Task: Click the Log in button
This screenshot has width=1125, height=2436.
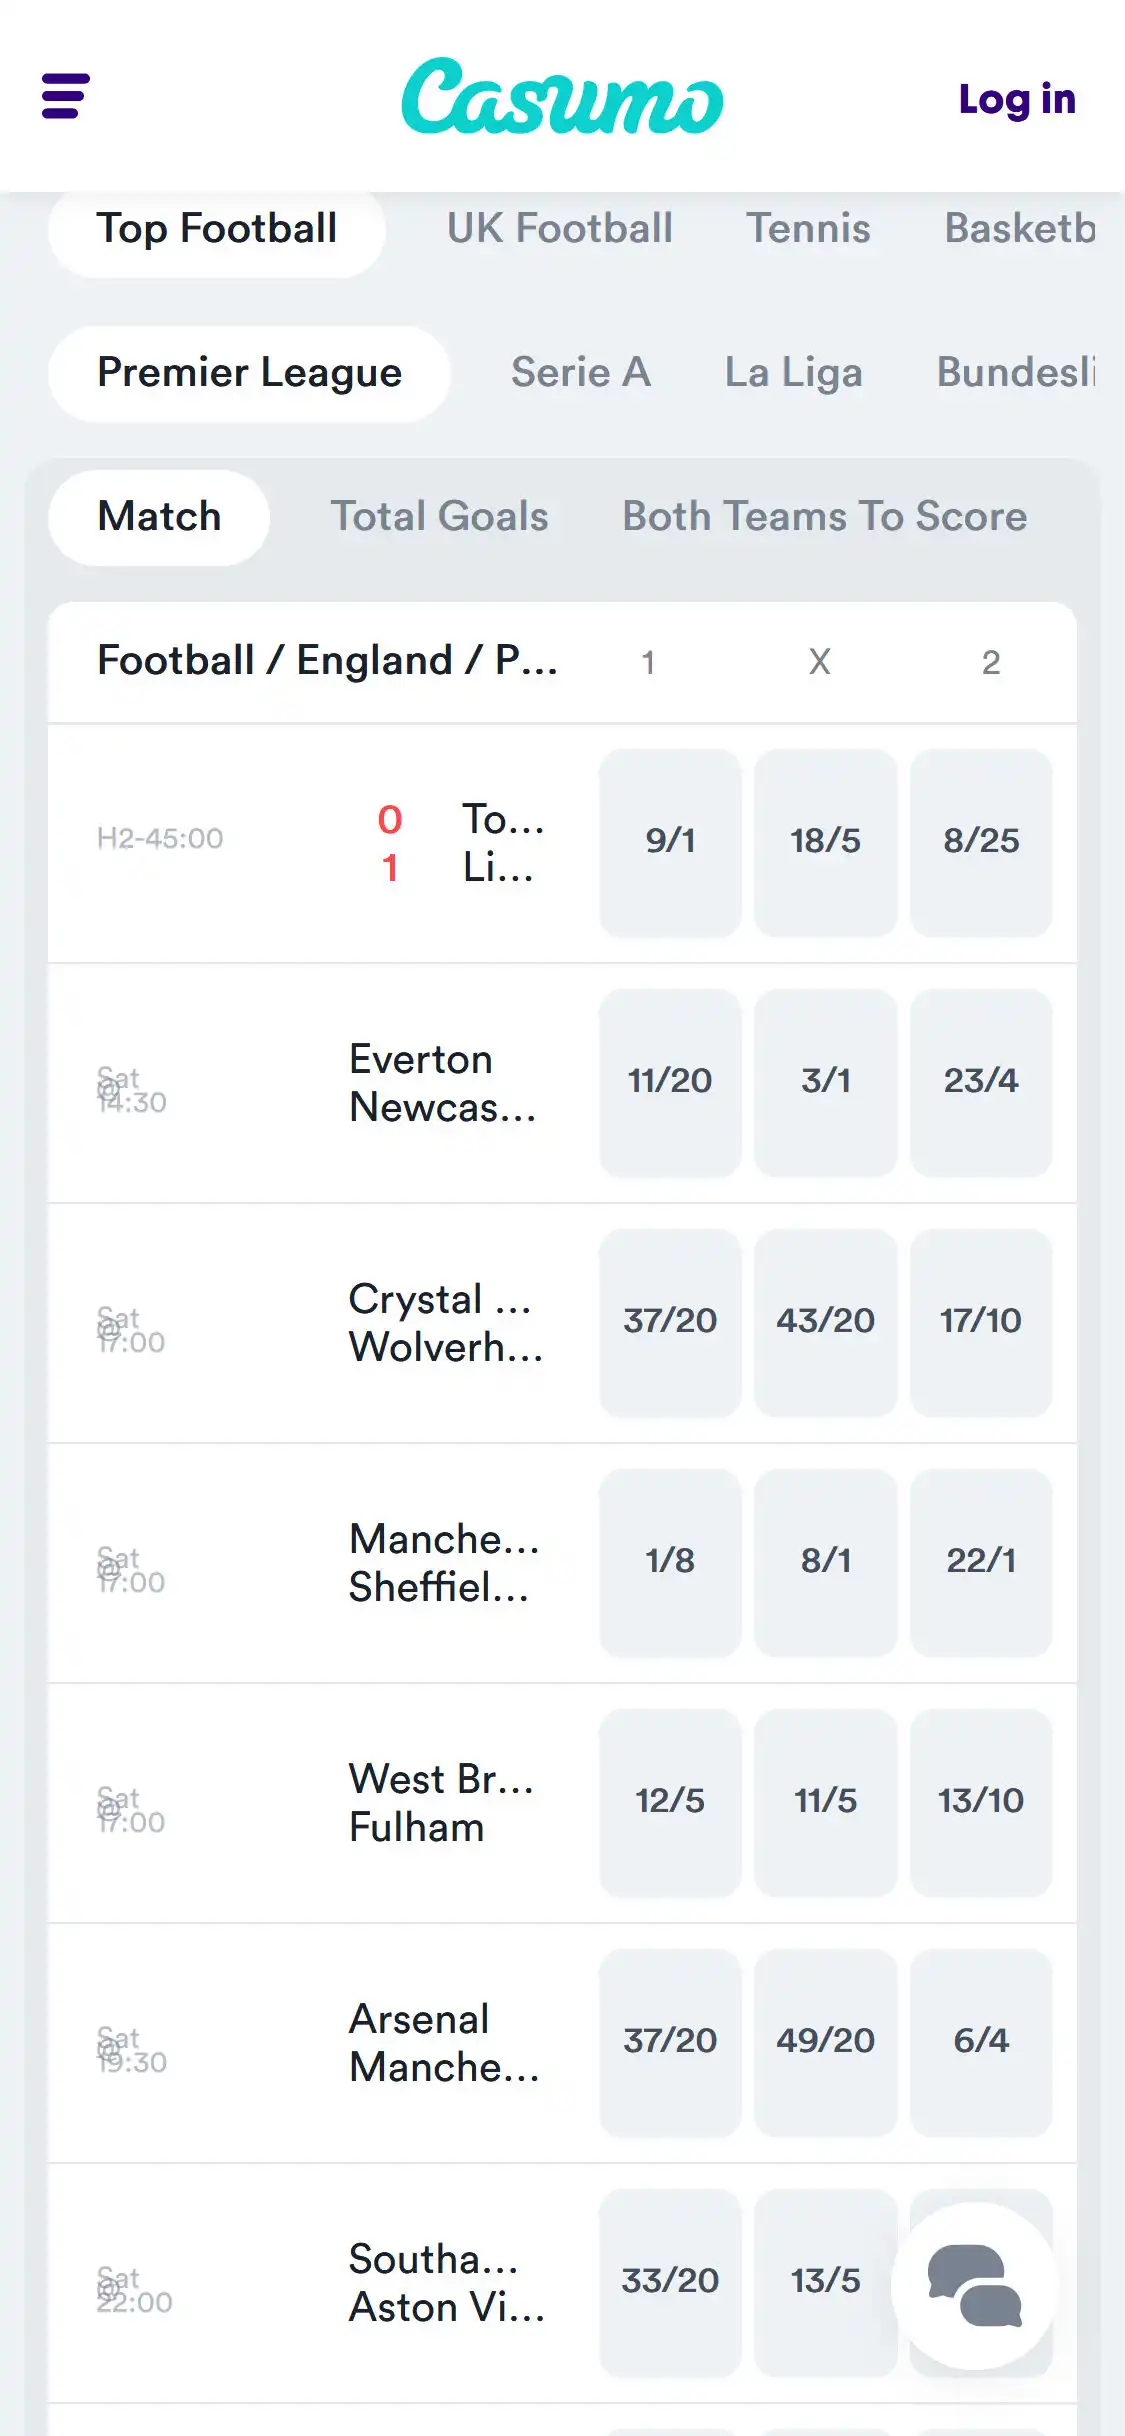Action: 1017,99
